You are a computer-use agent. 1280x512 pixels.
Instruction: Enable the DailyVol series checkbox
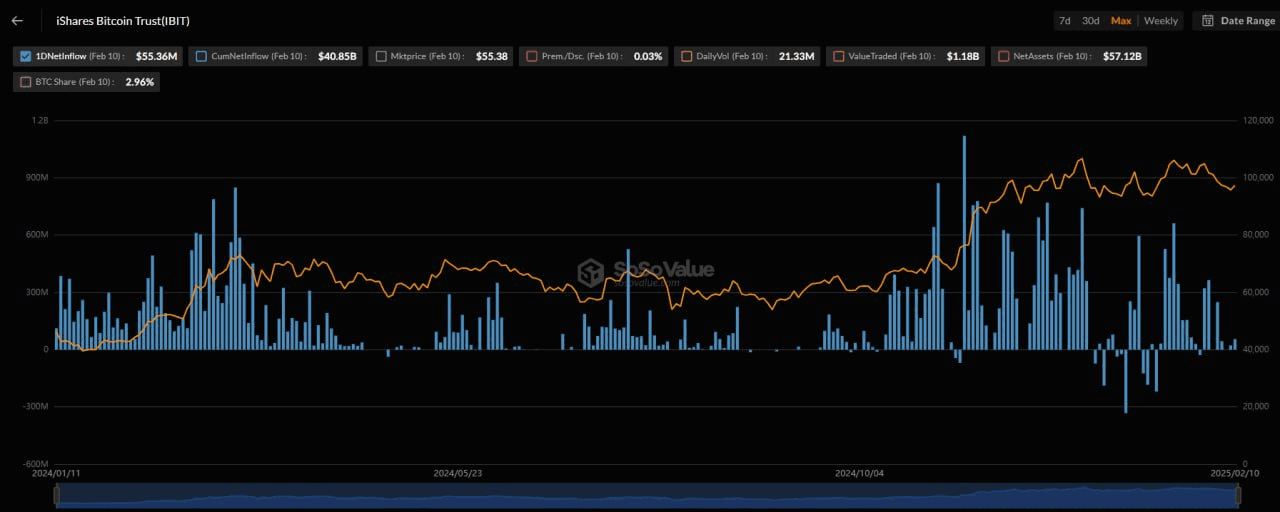pyautogui.click(x=687, y=56)
